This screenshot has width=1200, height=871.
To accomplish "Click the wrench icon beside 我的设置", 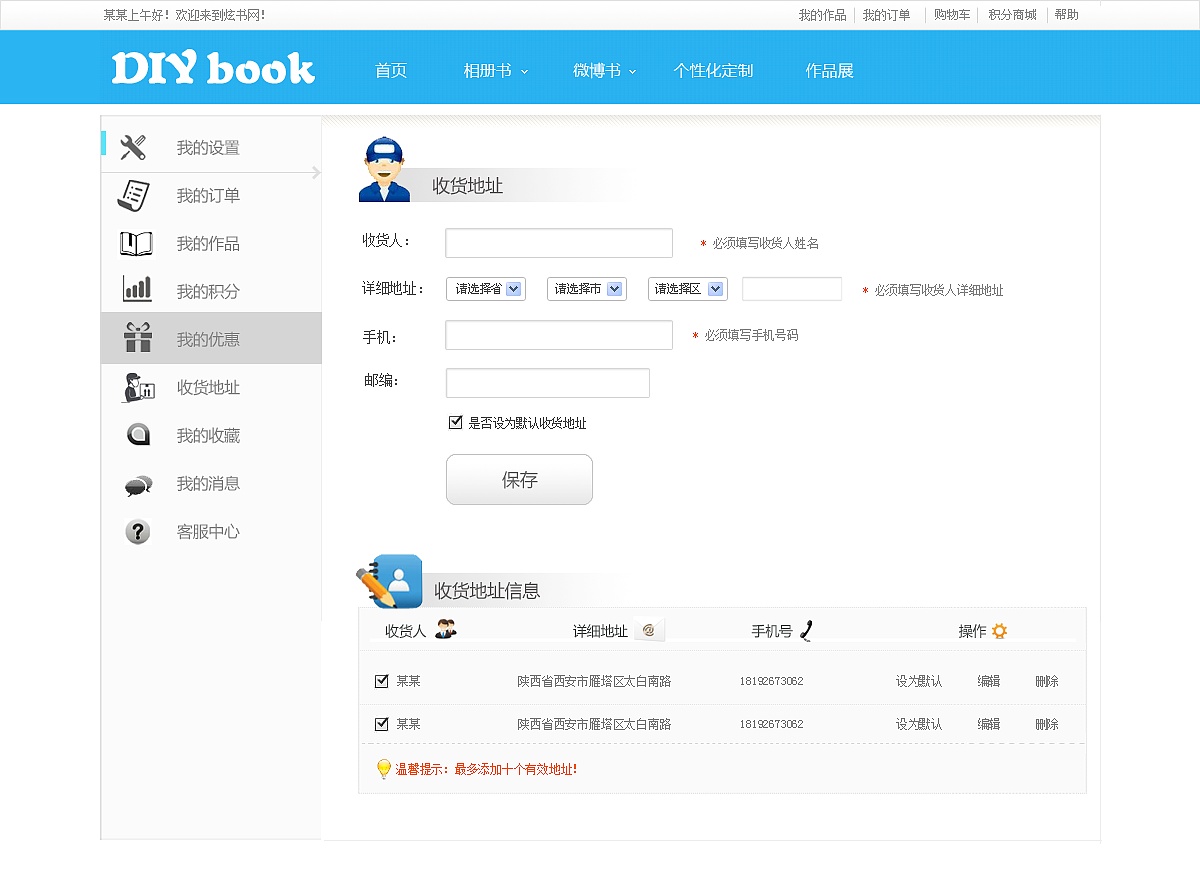I will 133,147.
